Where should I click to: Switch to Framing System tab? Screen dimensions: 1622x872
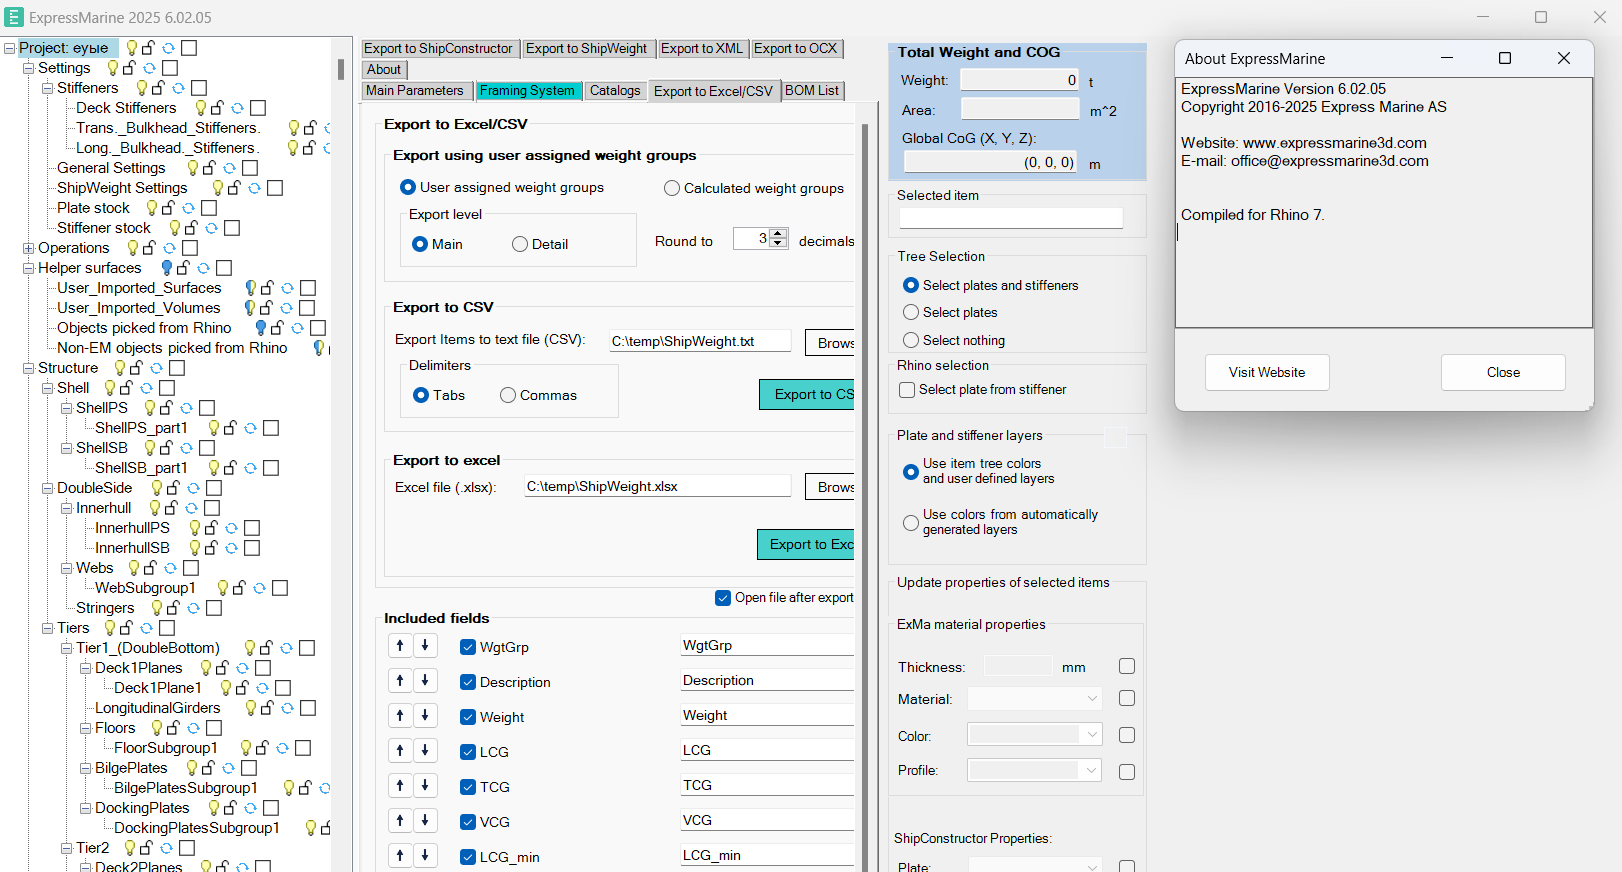[x=528, y=91]
